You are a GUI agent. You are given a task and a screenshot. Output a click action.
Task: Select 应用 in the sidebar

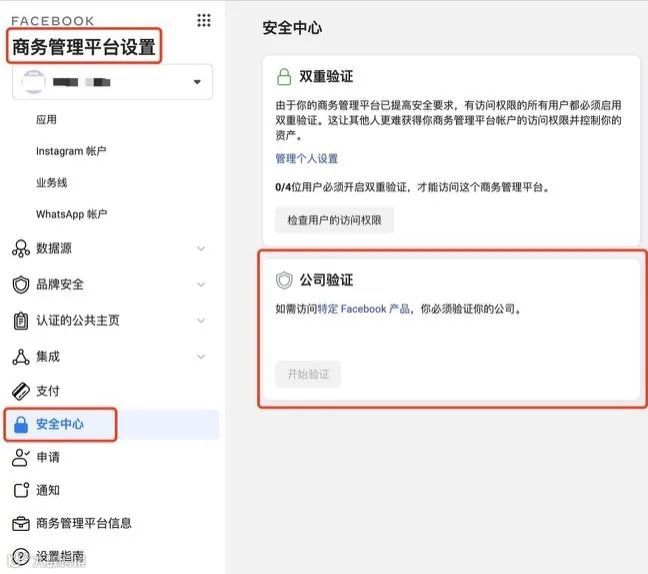46,120
